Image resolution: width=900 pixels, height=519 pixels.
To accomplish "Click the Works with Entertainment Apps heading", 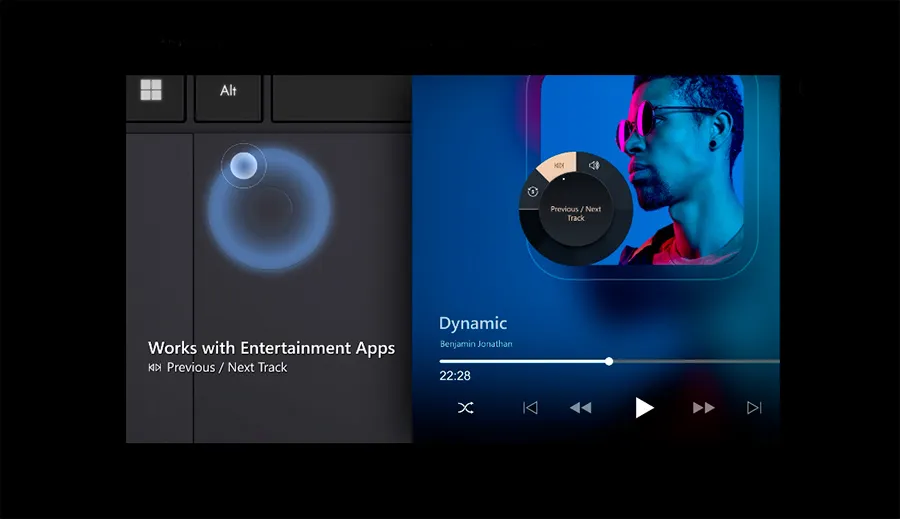I will pyautogui.click(x=271, y=348).
